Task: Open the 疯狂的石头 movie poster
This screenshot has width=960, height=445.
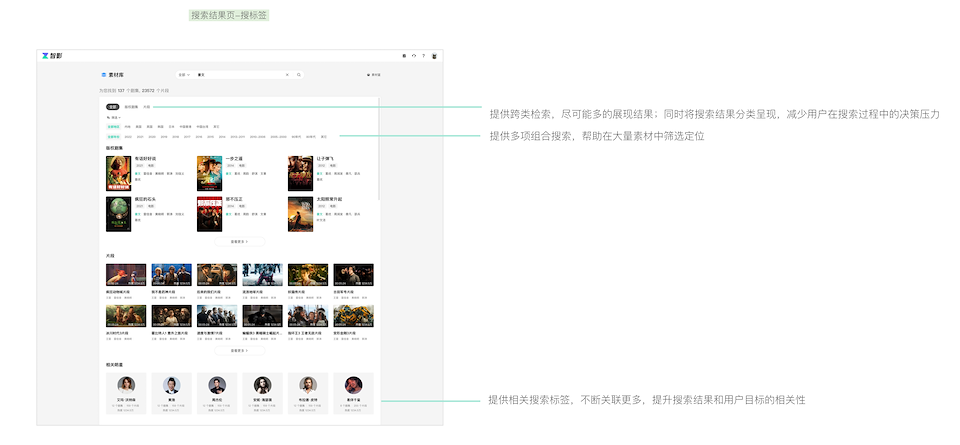Action: (x=118, y=214)
